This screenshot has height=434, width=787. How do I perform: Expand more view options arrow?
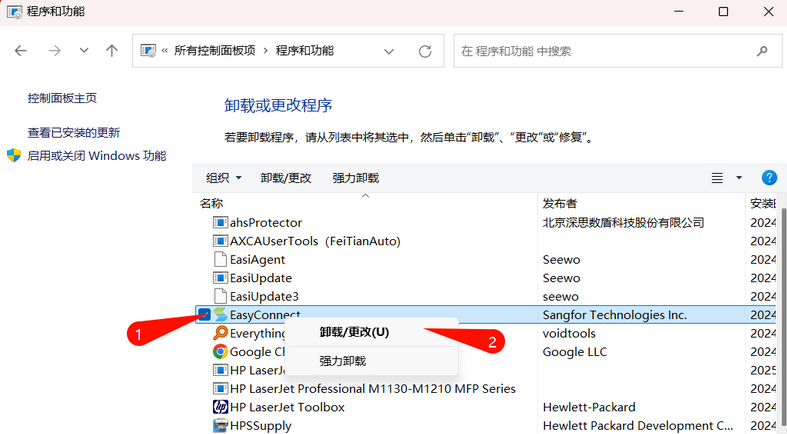tap(739, 178)
